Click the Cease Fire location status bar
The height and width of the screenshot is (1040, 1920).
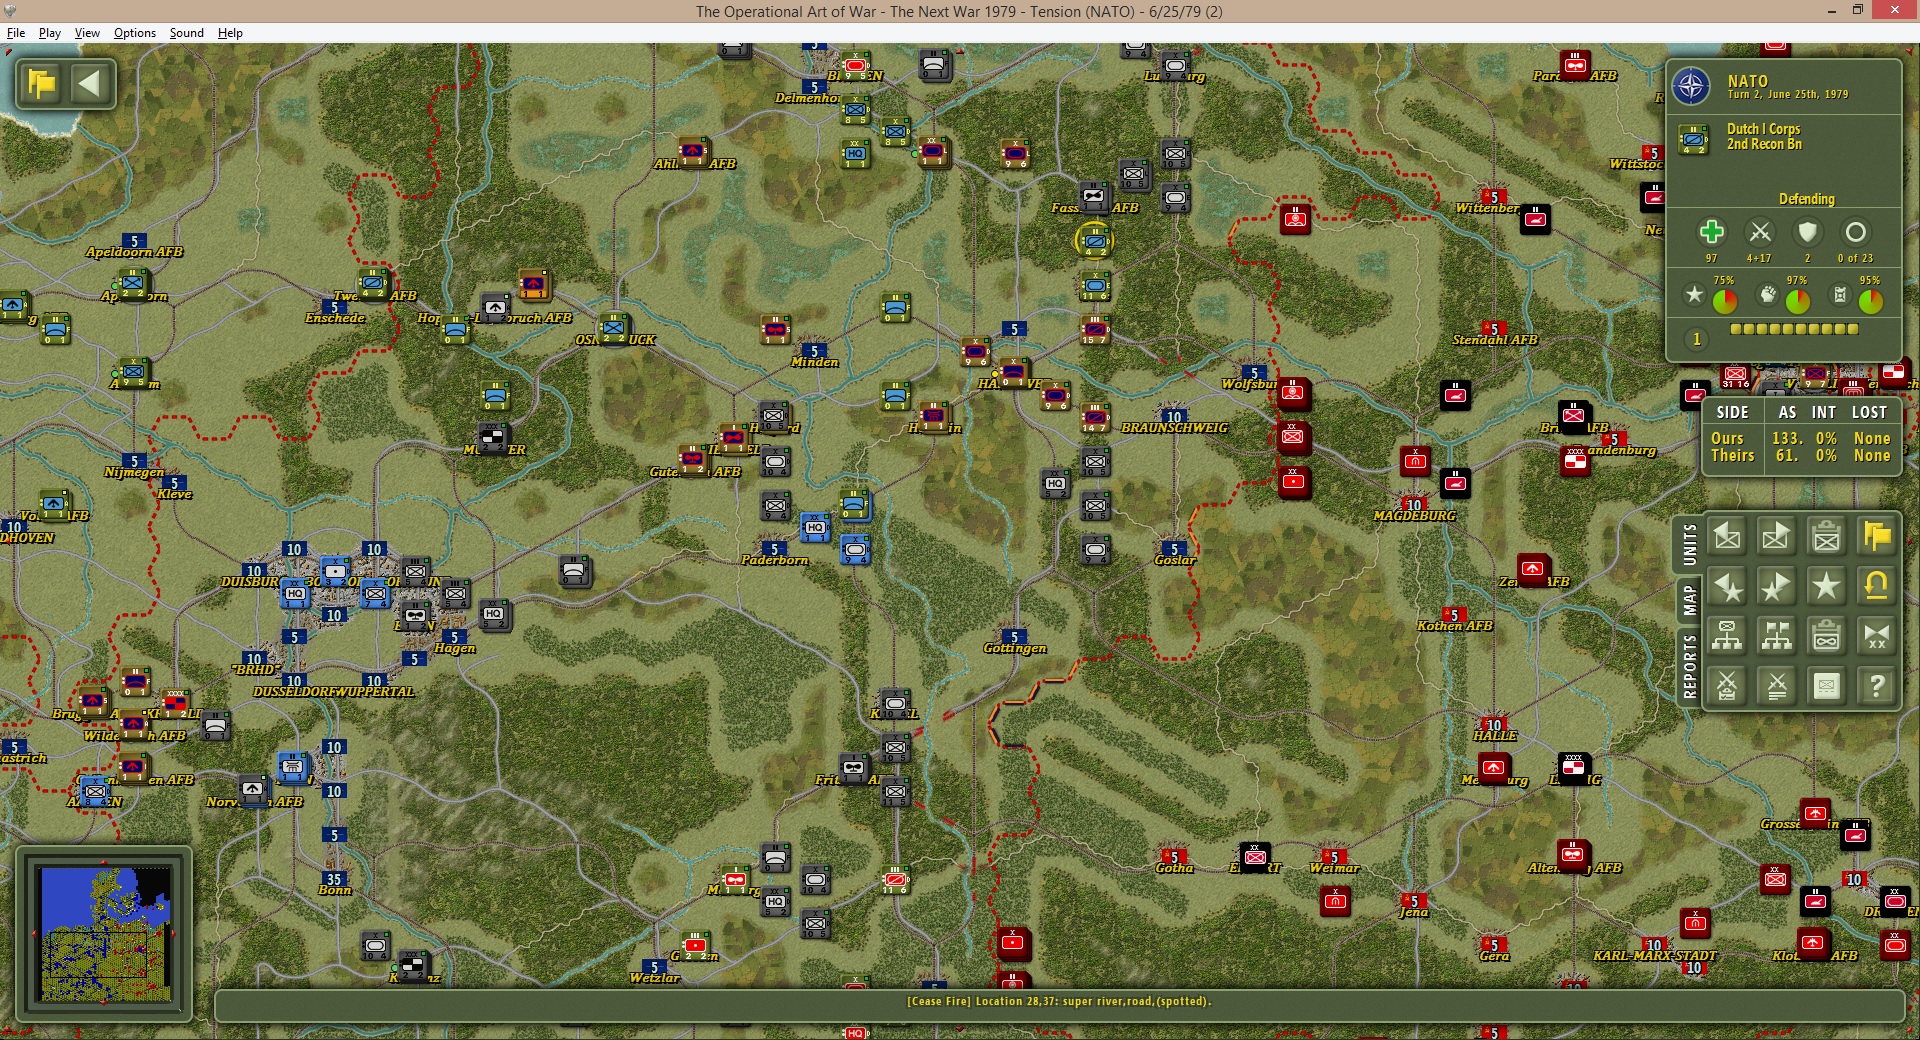coord(1059,1001)
